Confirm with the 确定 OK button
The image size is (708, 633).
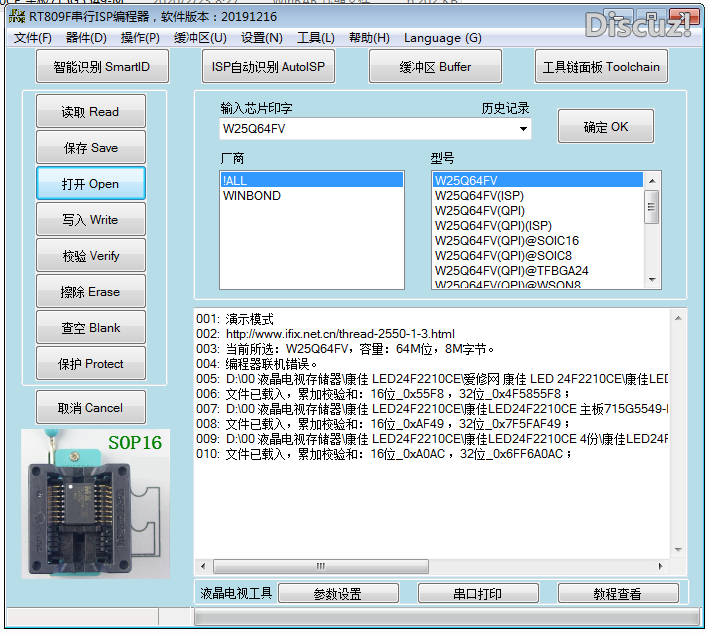606,127
